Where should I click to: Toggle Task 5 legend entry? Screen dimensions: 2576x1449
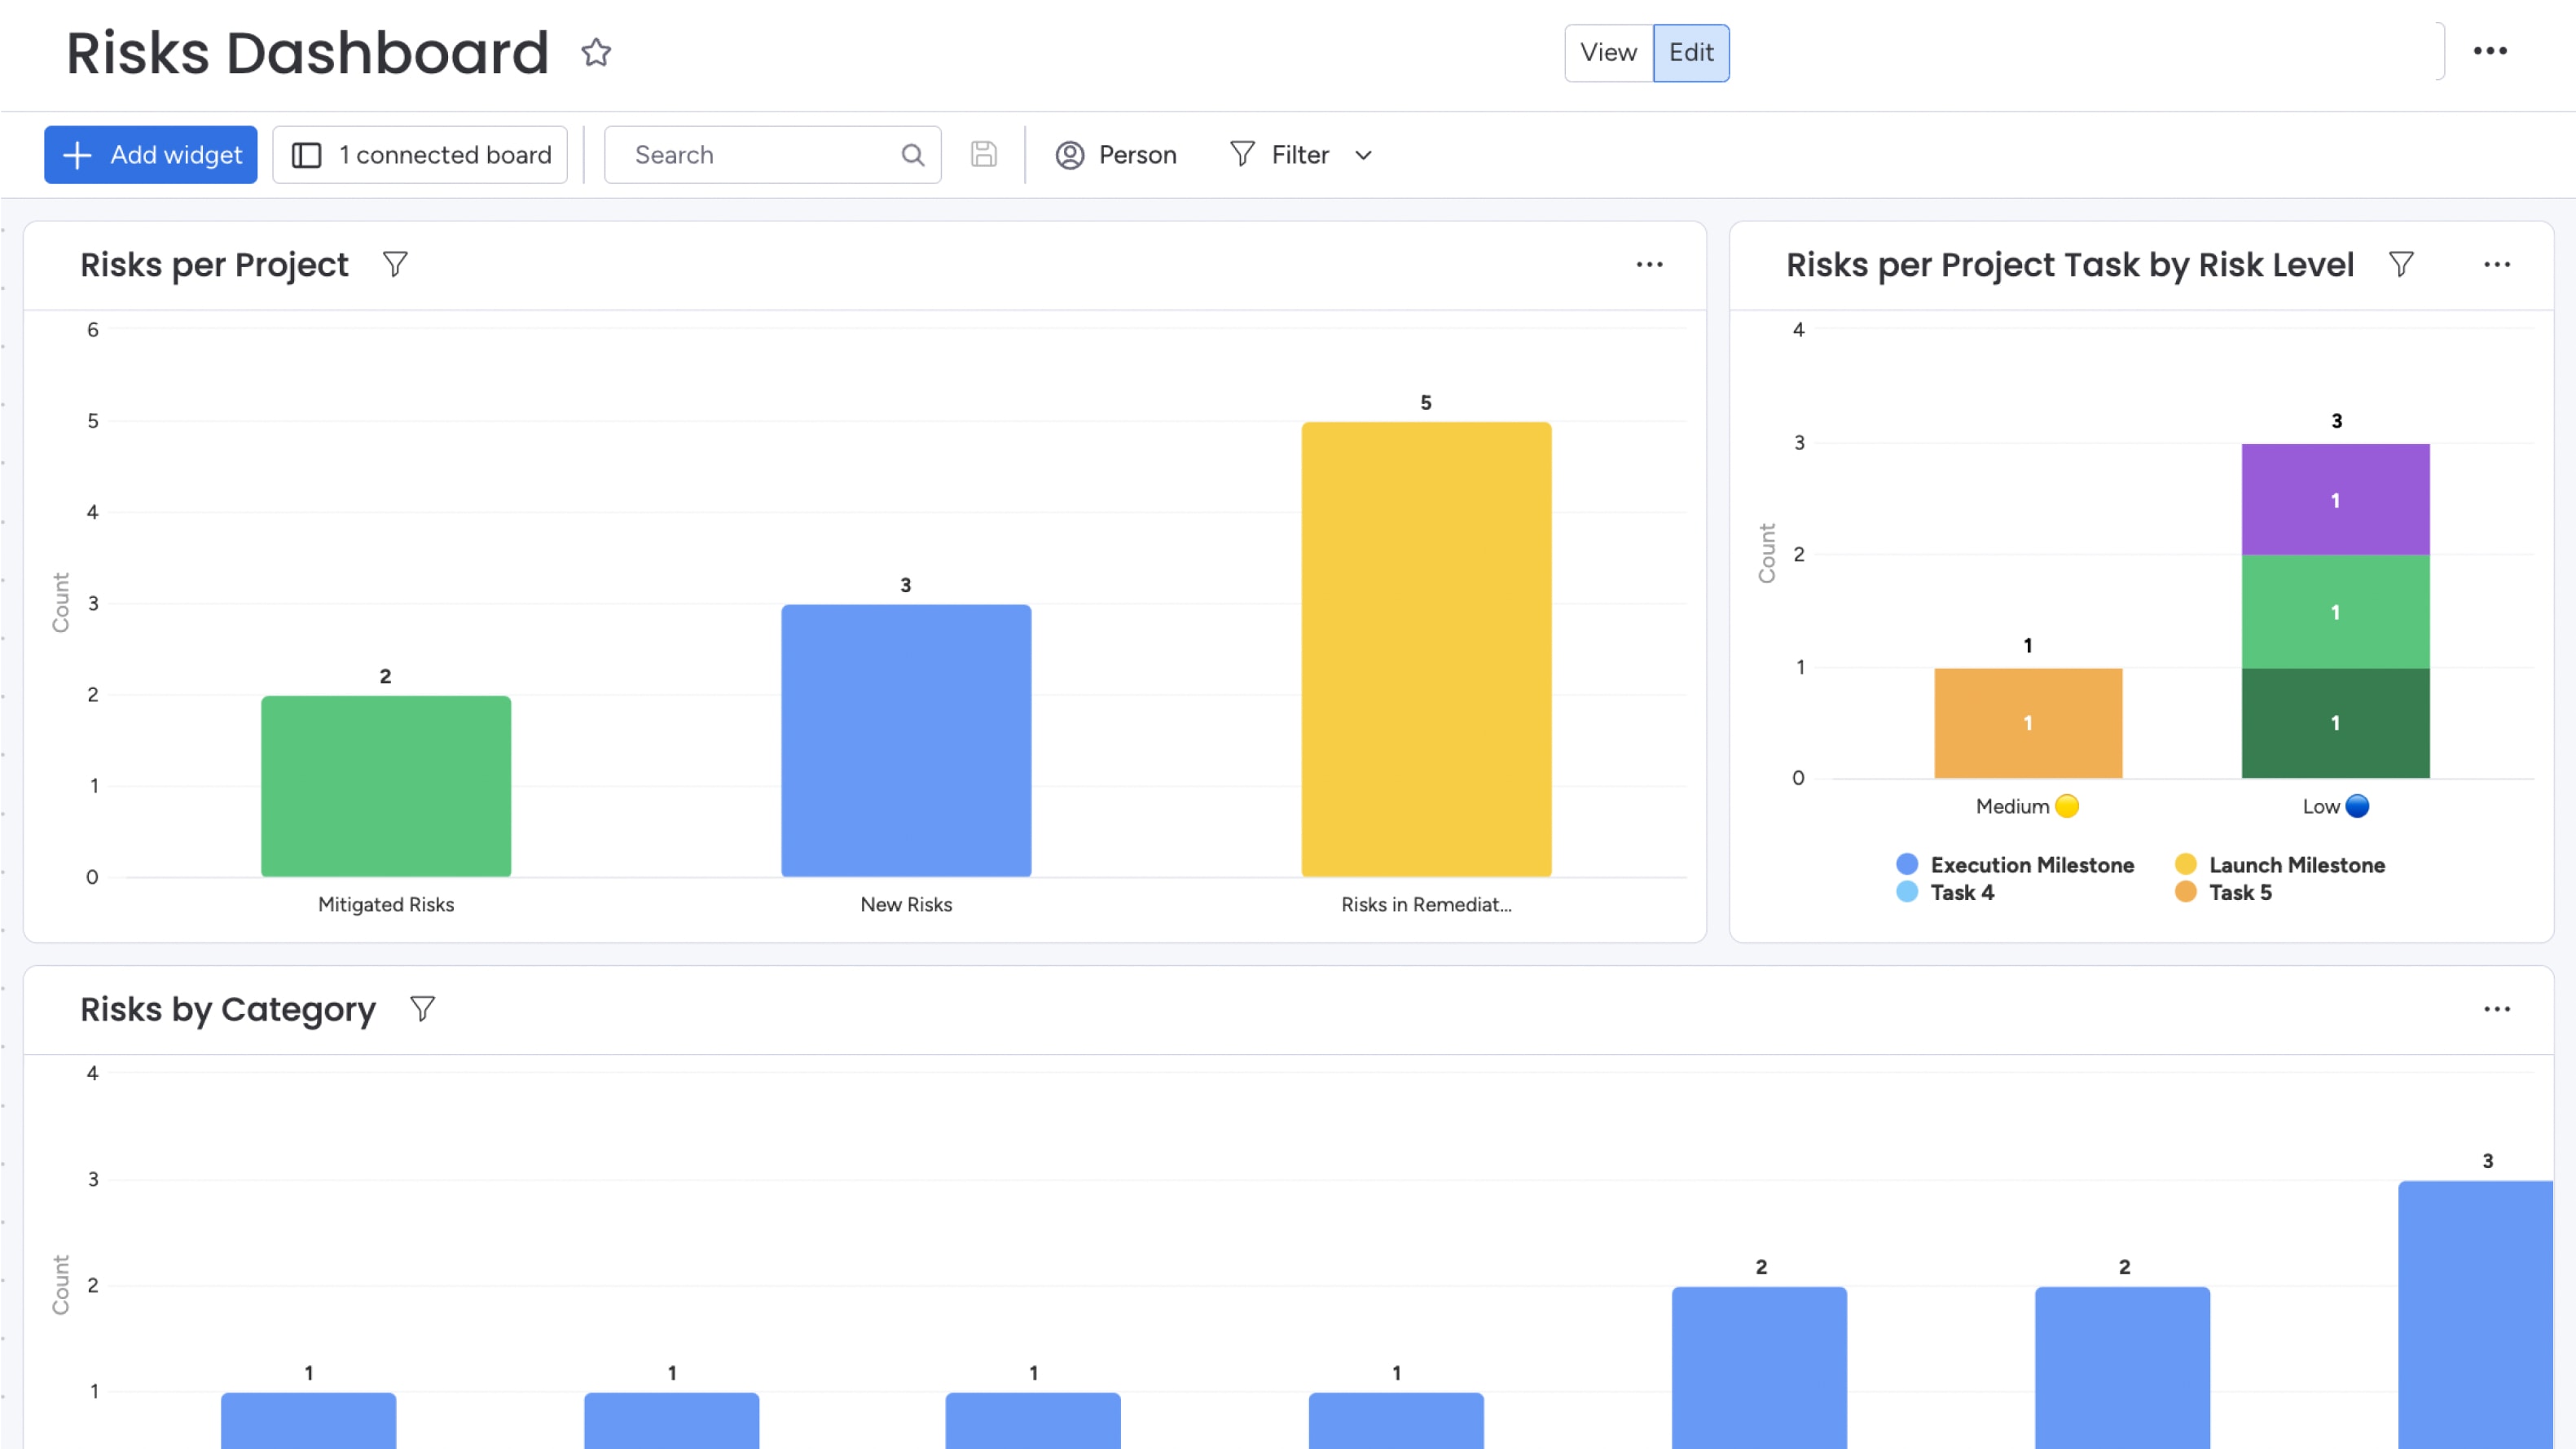(2223, 892)
